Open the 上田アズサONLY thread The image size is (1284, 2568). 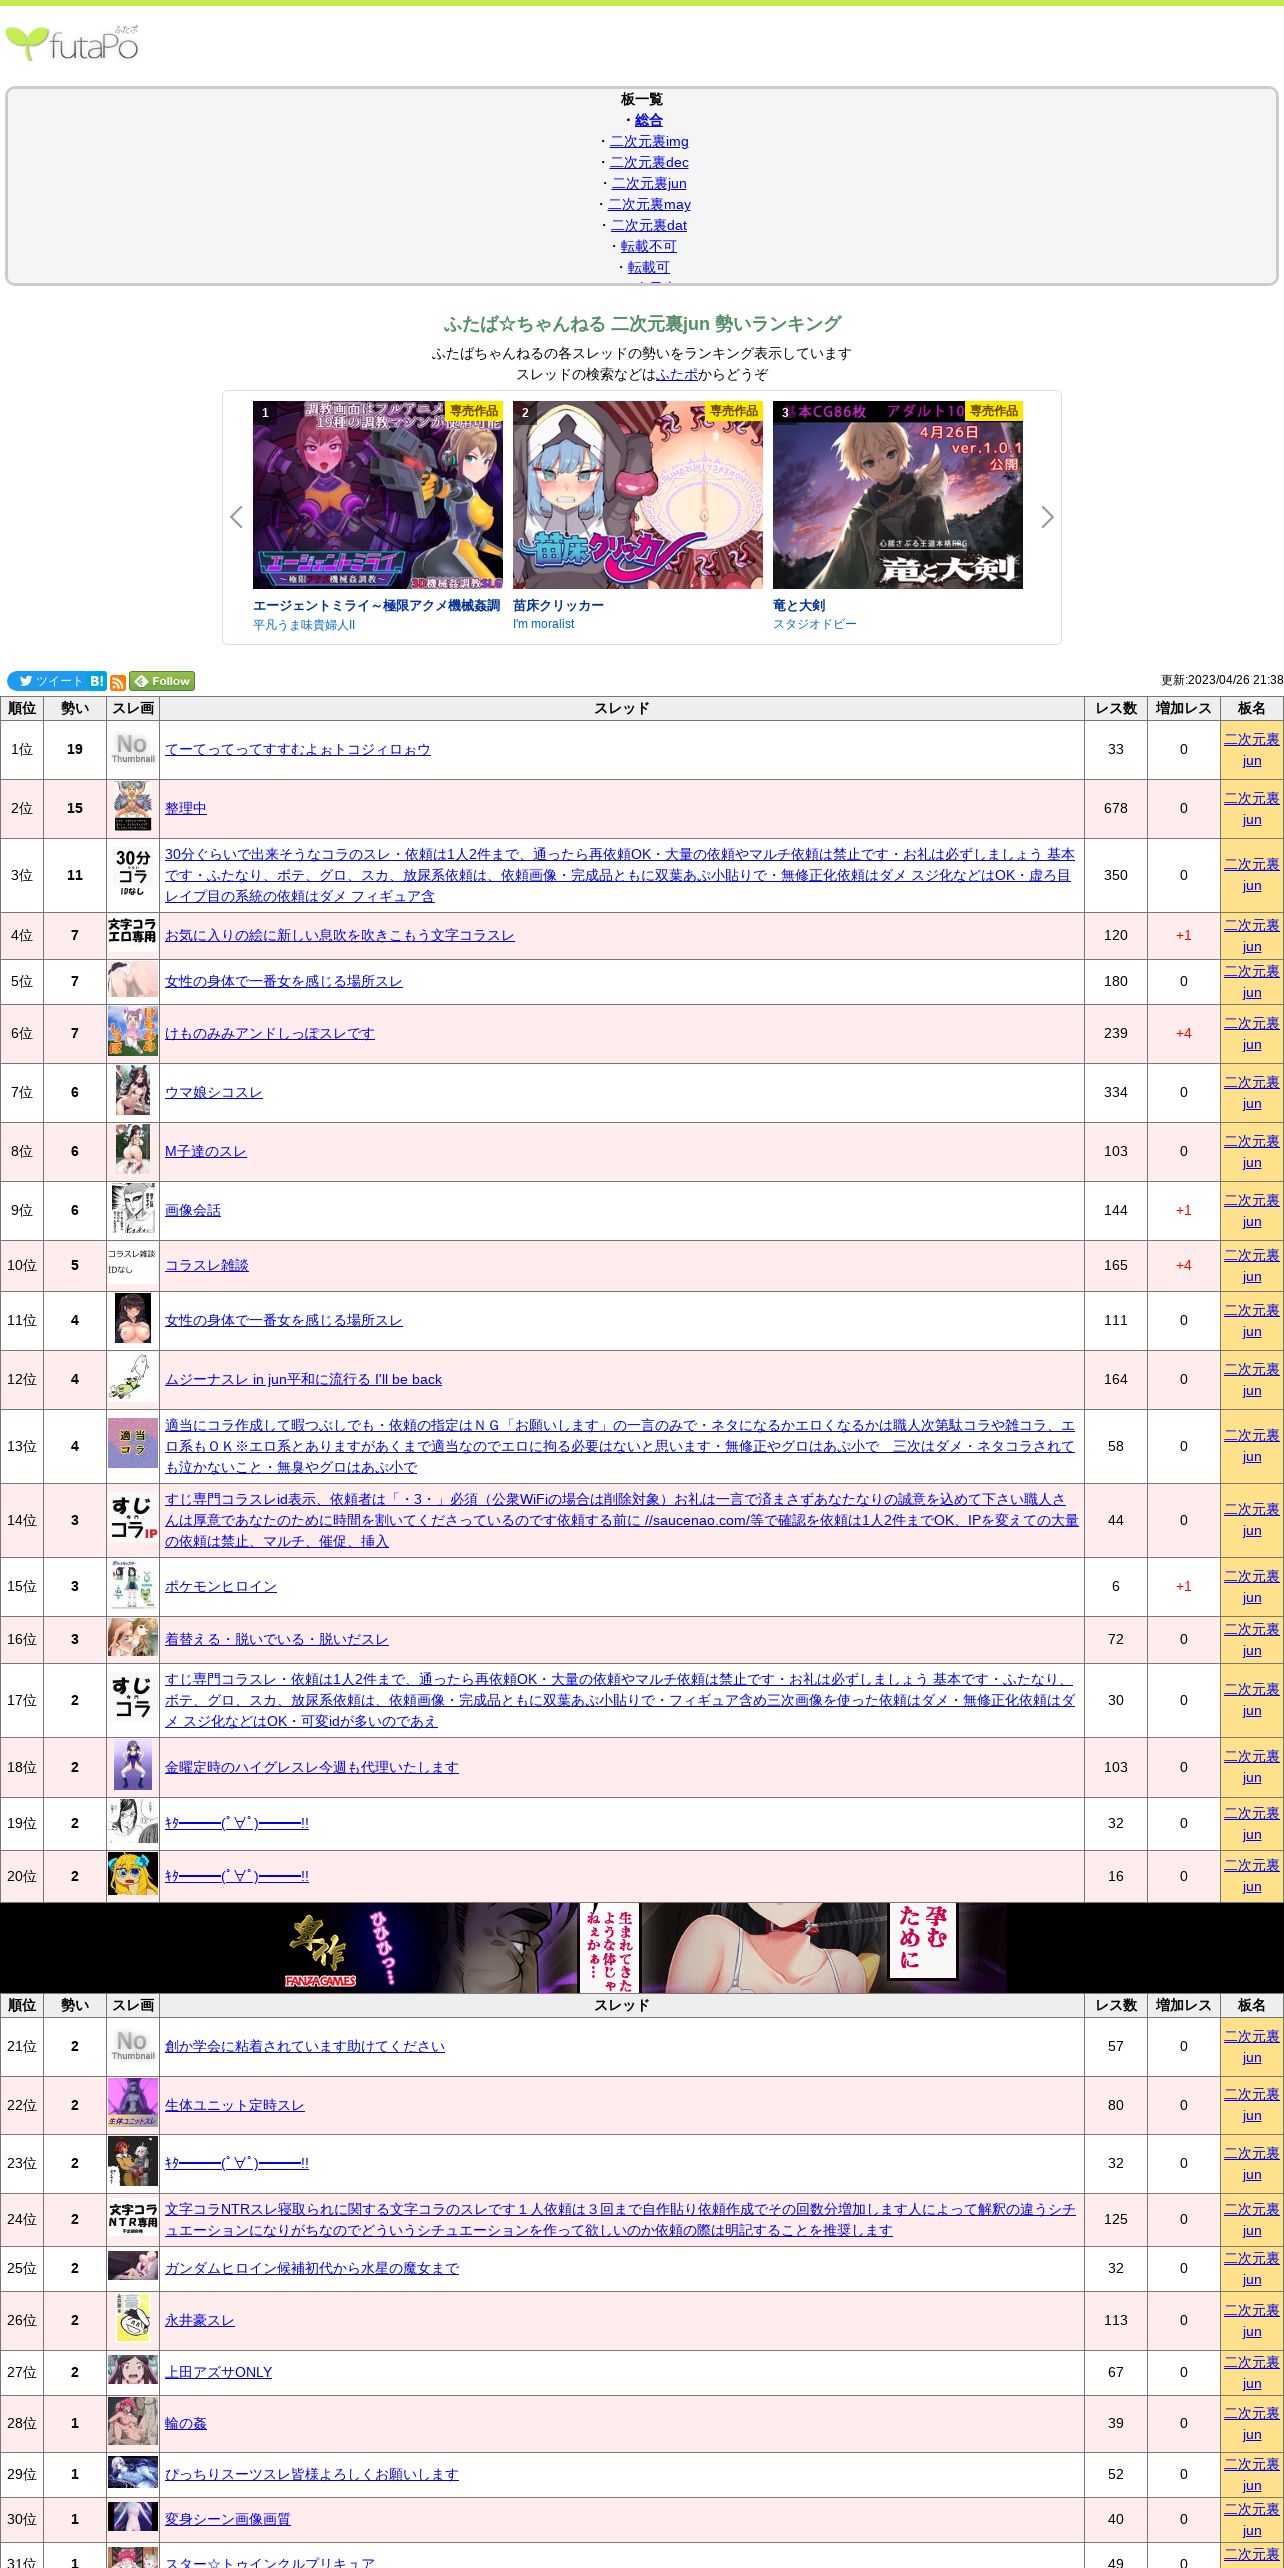click(219, 2372)
